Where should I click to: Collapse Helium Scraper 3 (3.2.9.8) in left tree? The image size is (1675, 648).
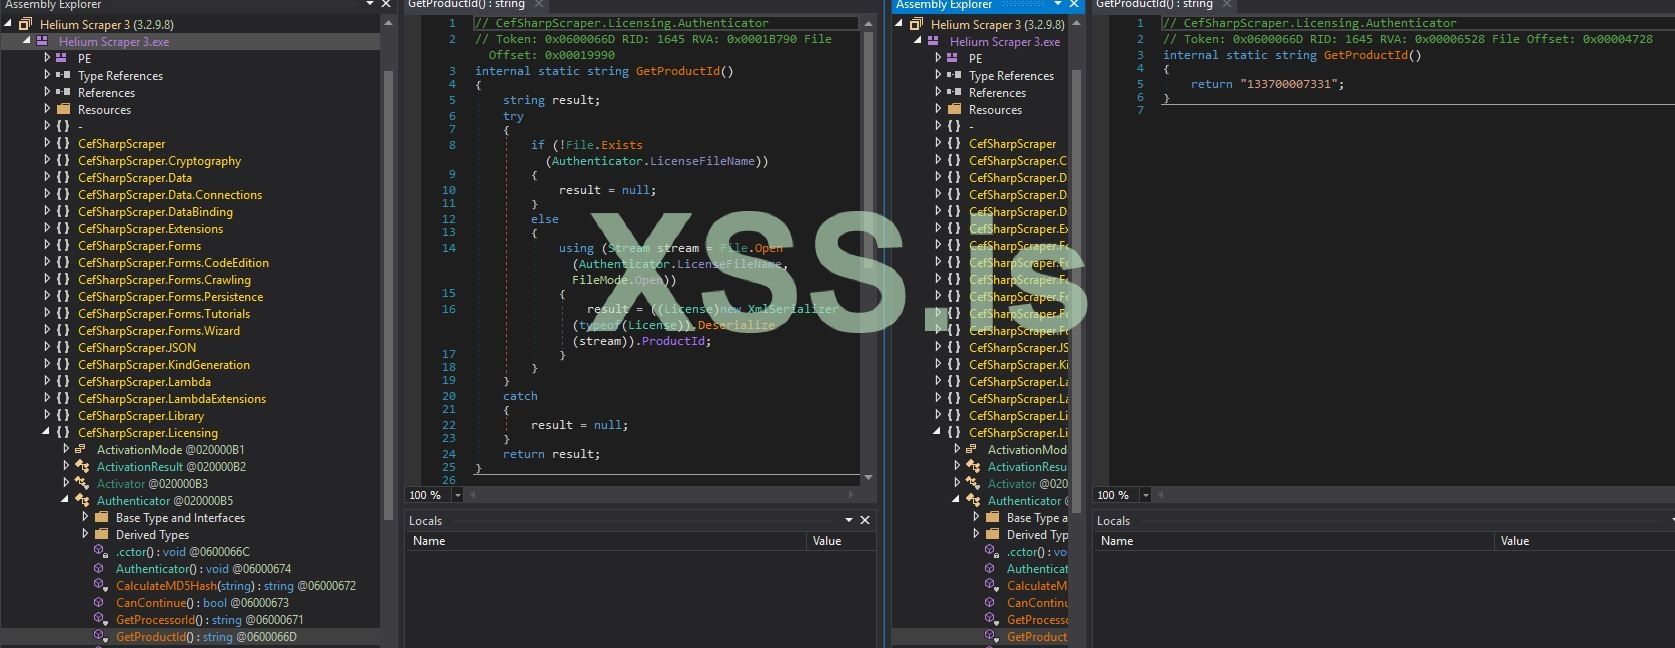pyautogui.click(x=10, y=24)
